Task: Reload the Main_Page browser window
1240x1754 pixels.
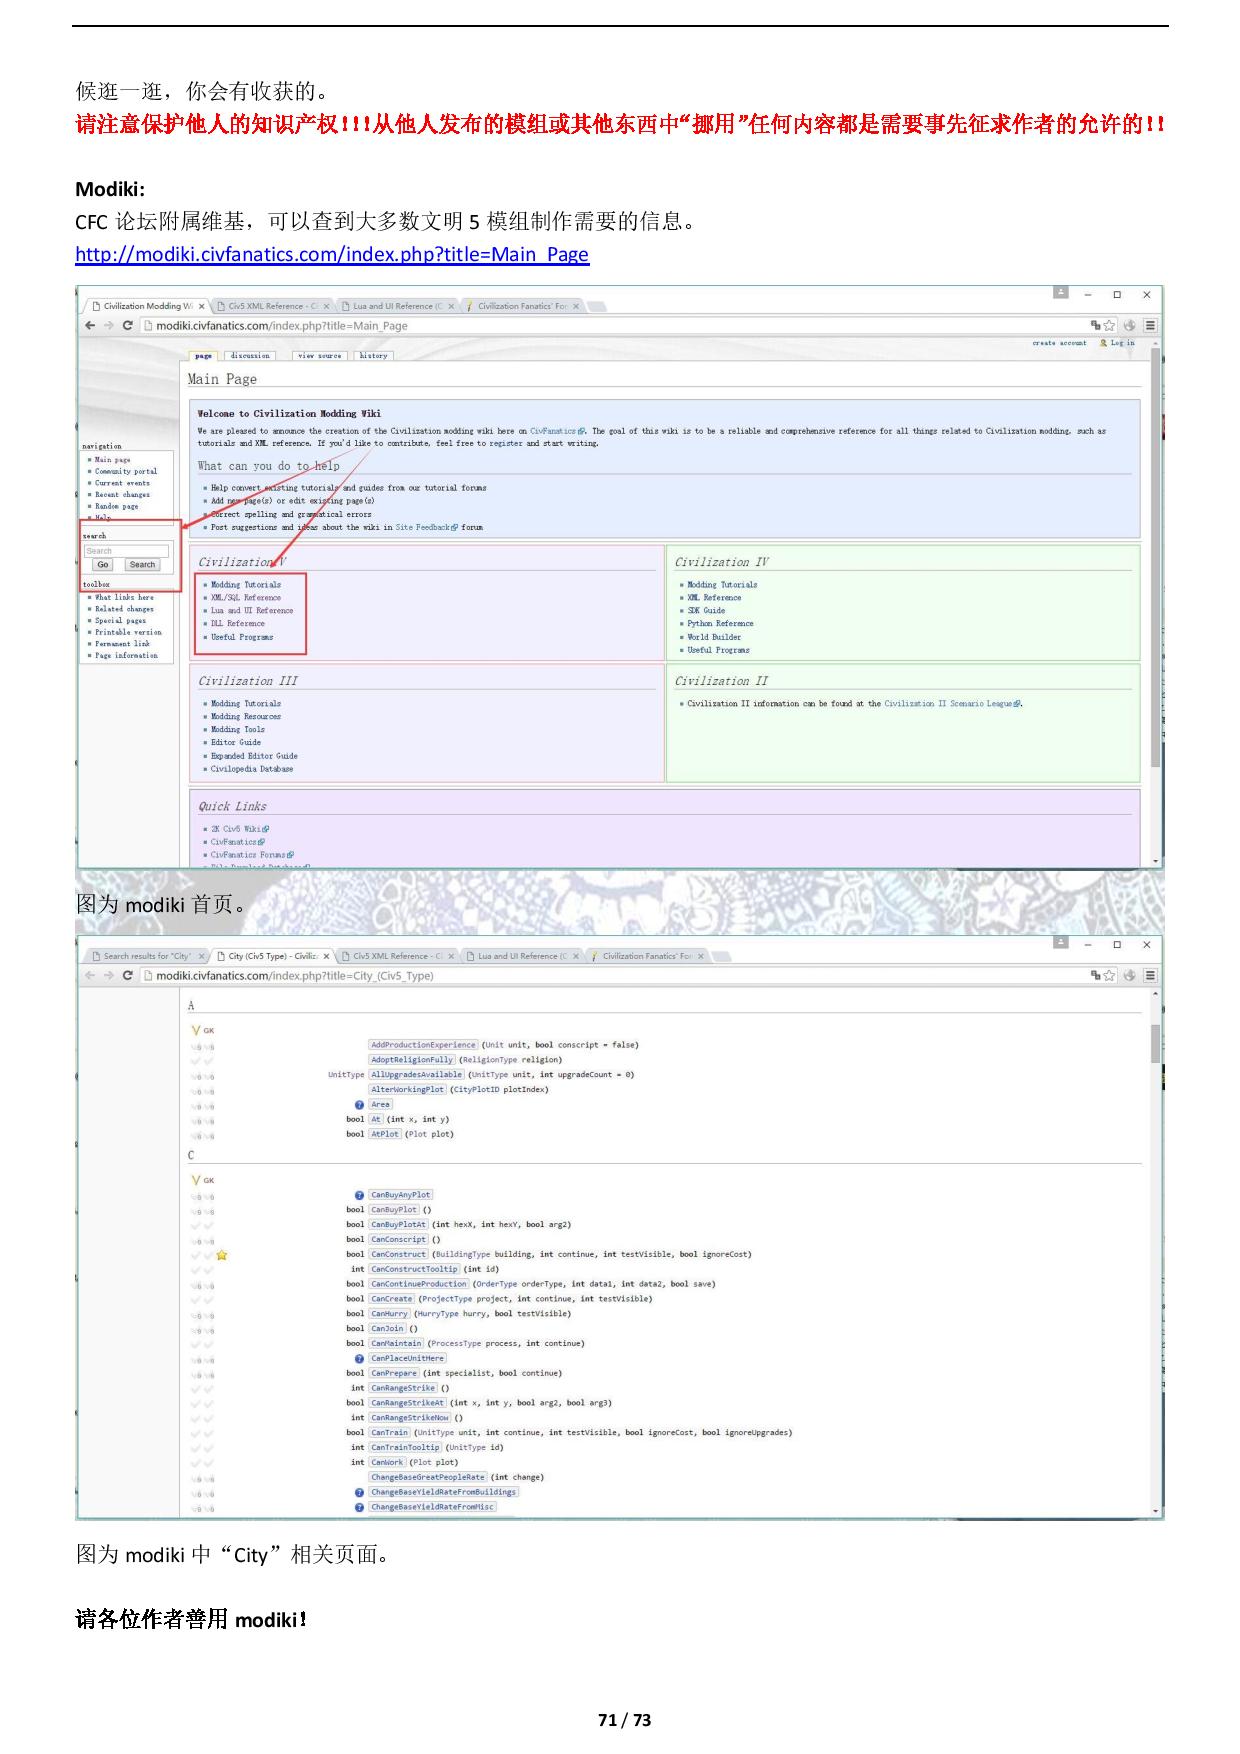Action: [127, 325]
